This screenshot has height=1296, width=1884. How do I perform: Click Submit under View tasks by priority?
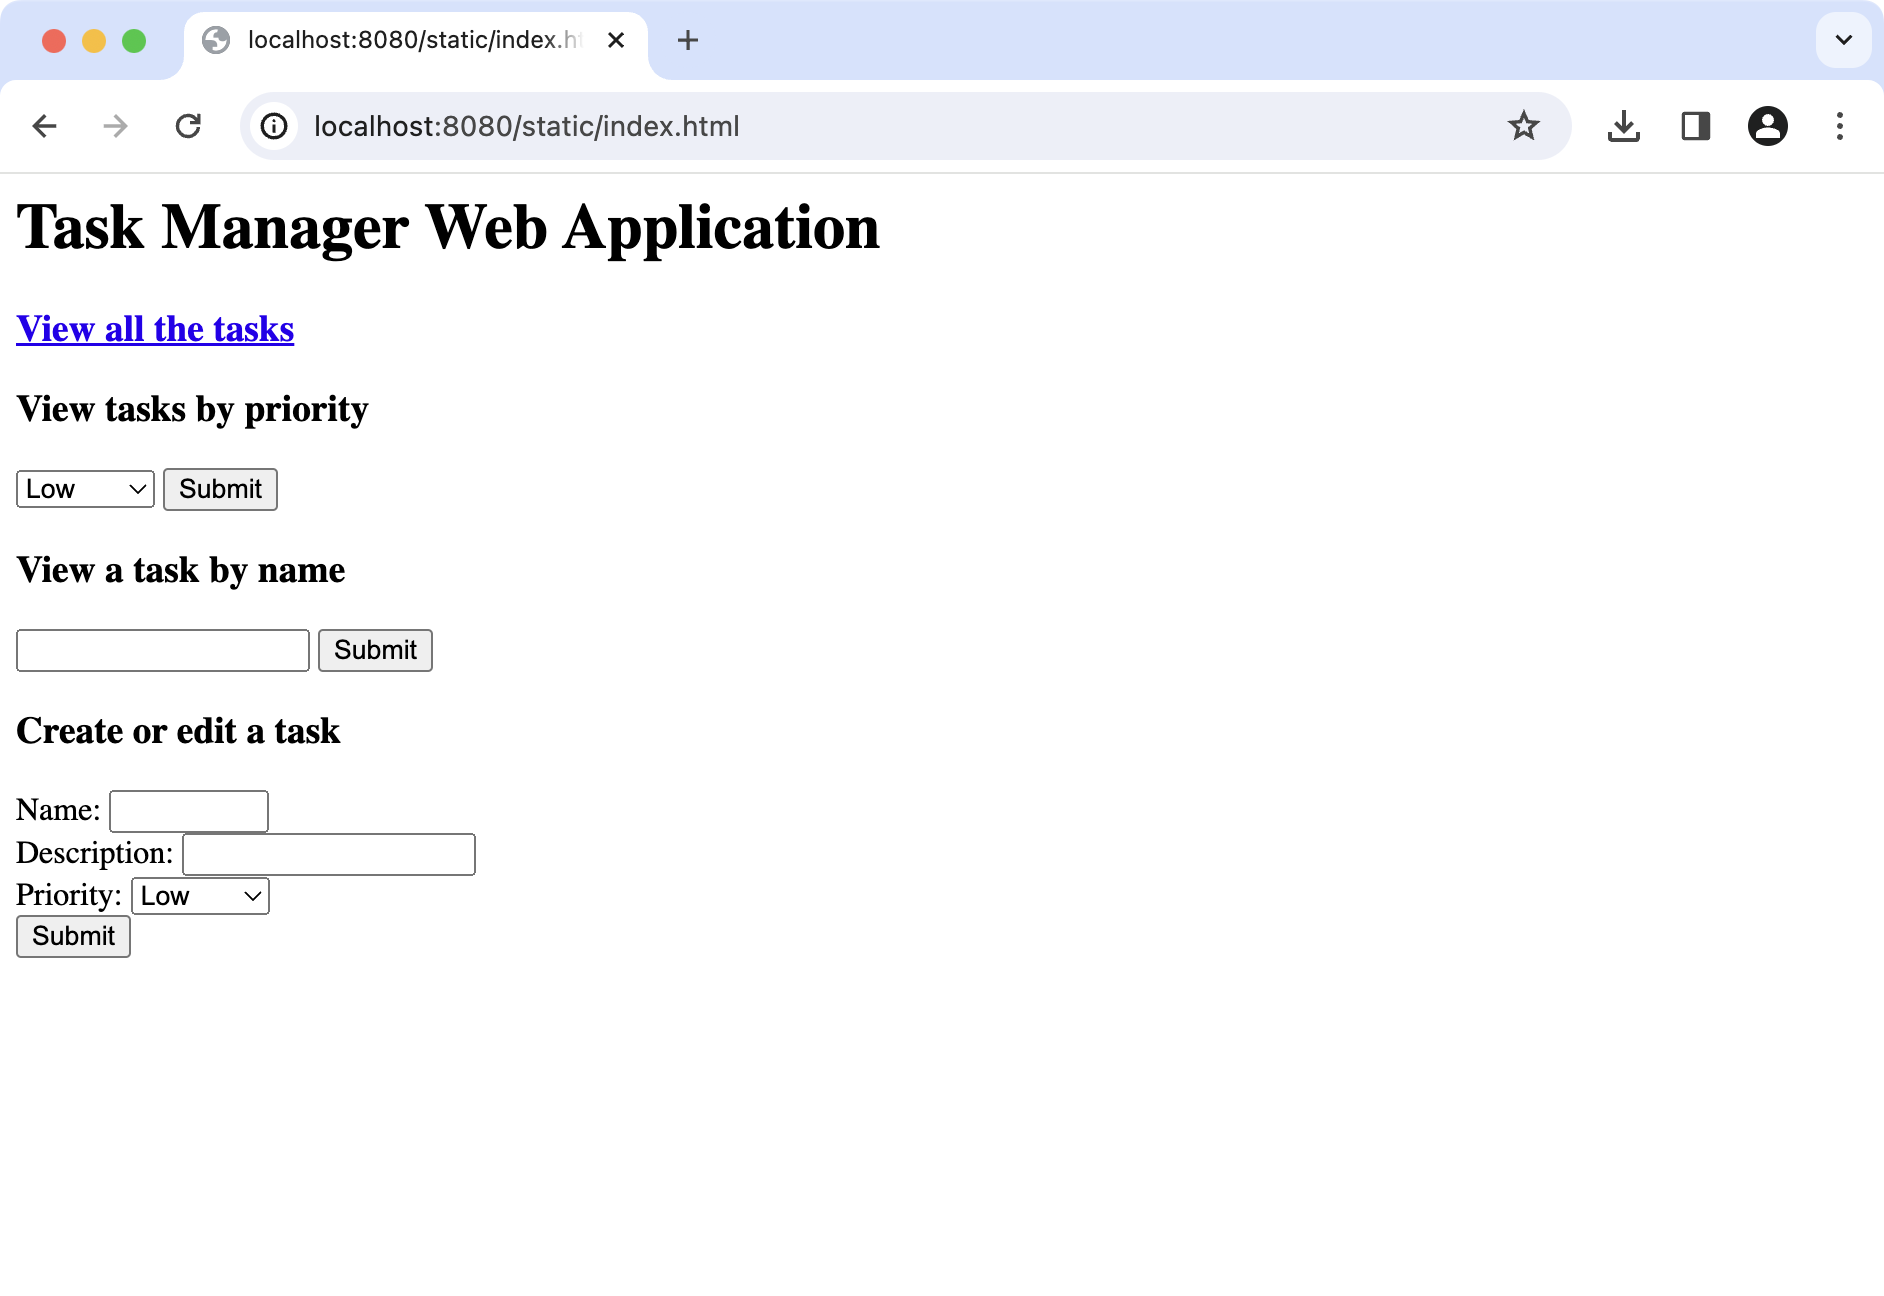point(219,489)
